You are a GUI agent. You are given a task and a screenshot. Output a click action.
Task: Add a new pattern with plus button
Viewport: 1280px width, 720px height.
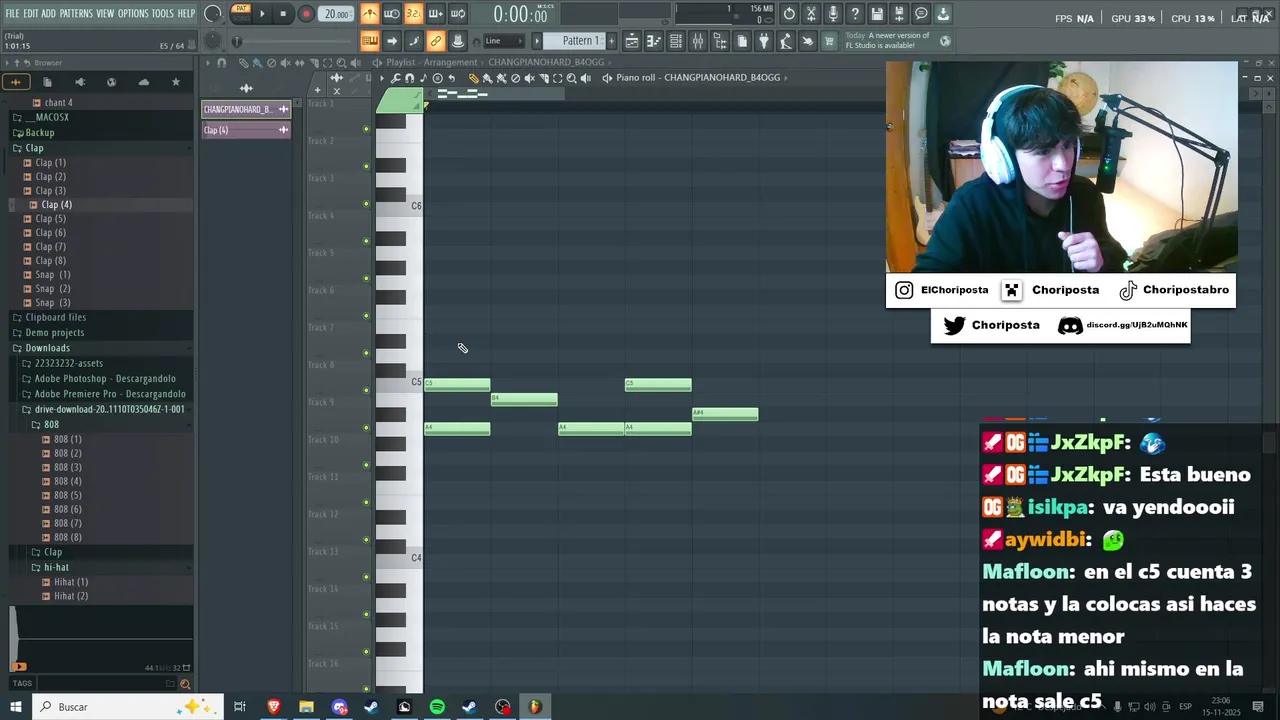[611, 41]
